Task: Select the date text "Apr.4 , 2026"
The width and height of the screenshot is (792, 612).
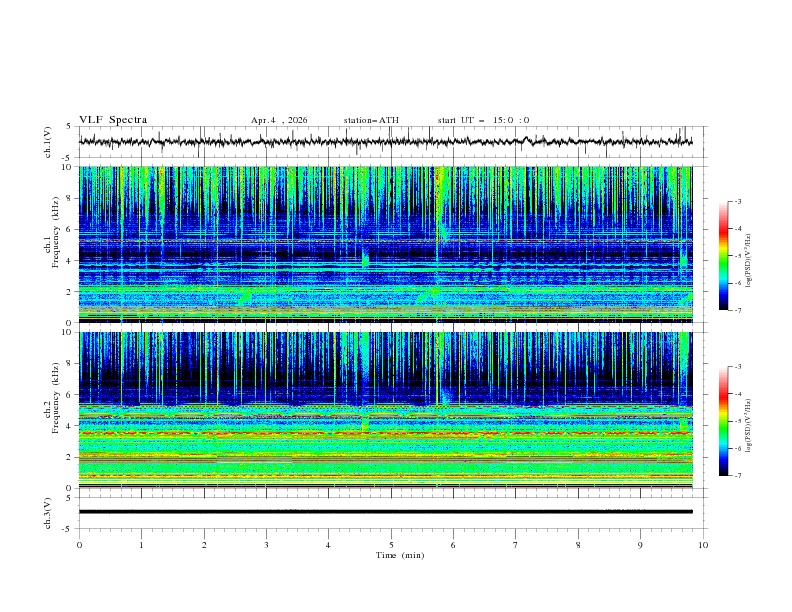Action: point(279,120)
